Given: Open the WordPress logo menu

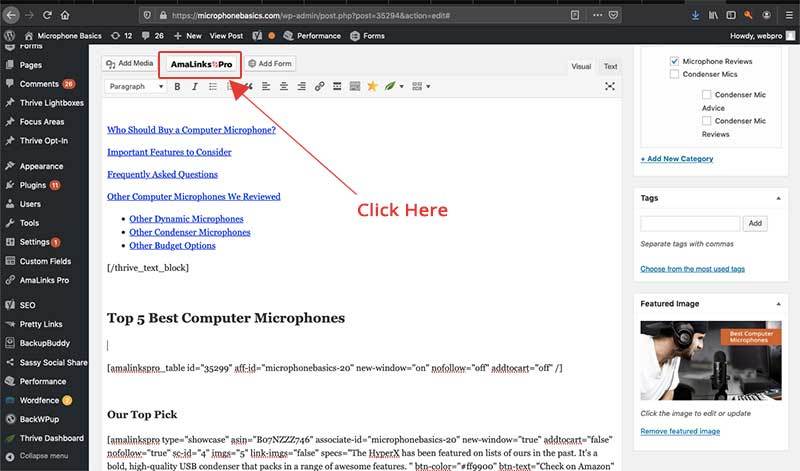Looking at the screenshot, I should [9, 36].
